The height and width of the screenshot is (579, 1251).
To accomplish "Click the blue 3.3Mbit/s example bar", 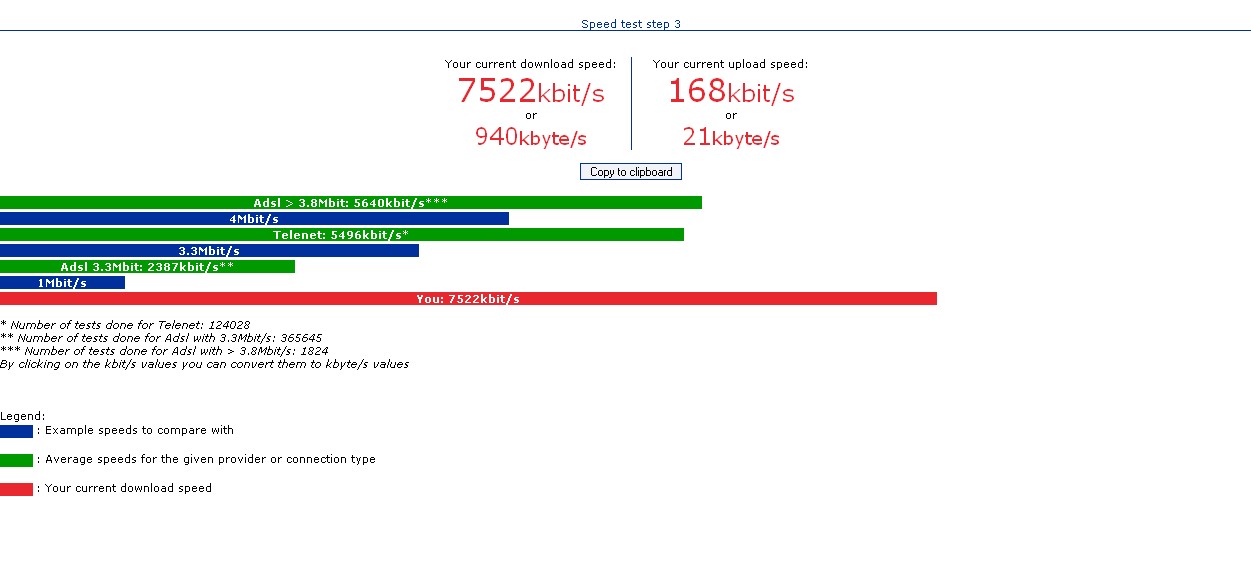I will pos(209,251).
